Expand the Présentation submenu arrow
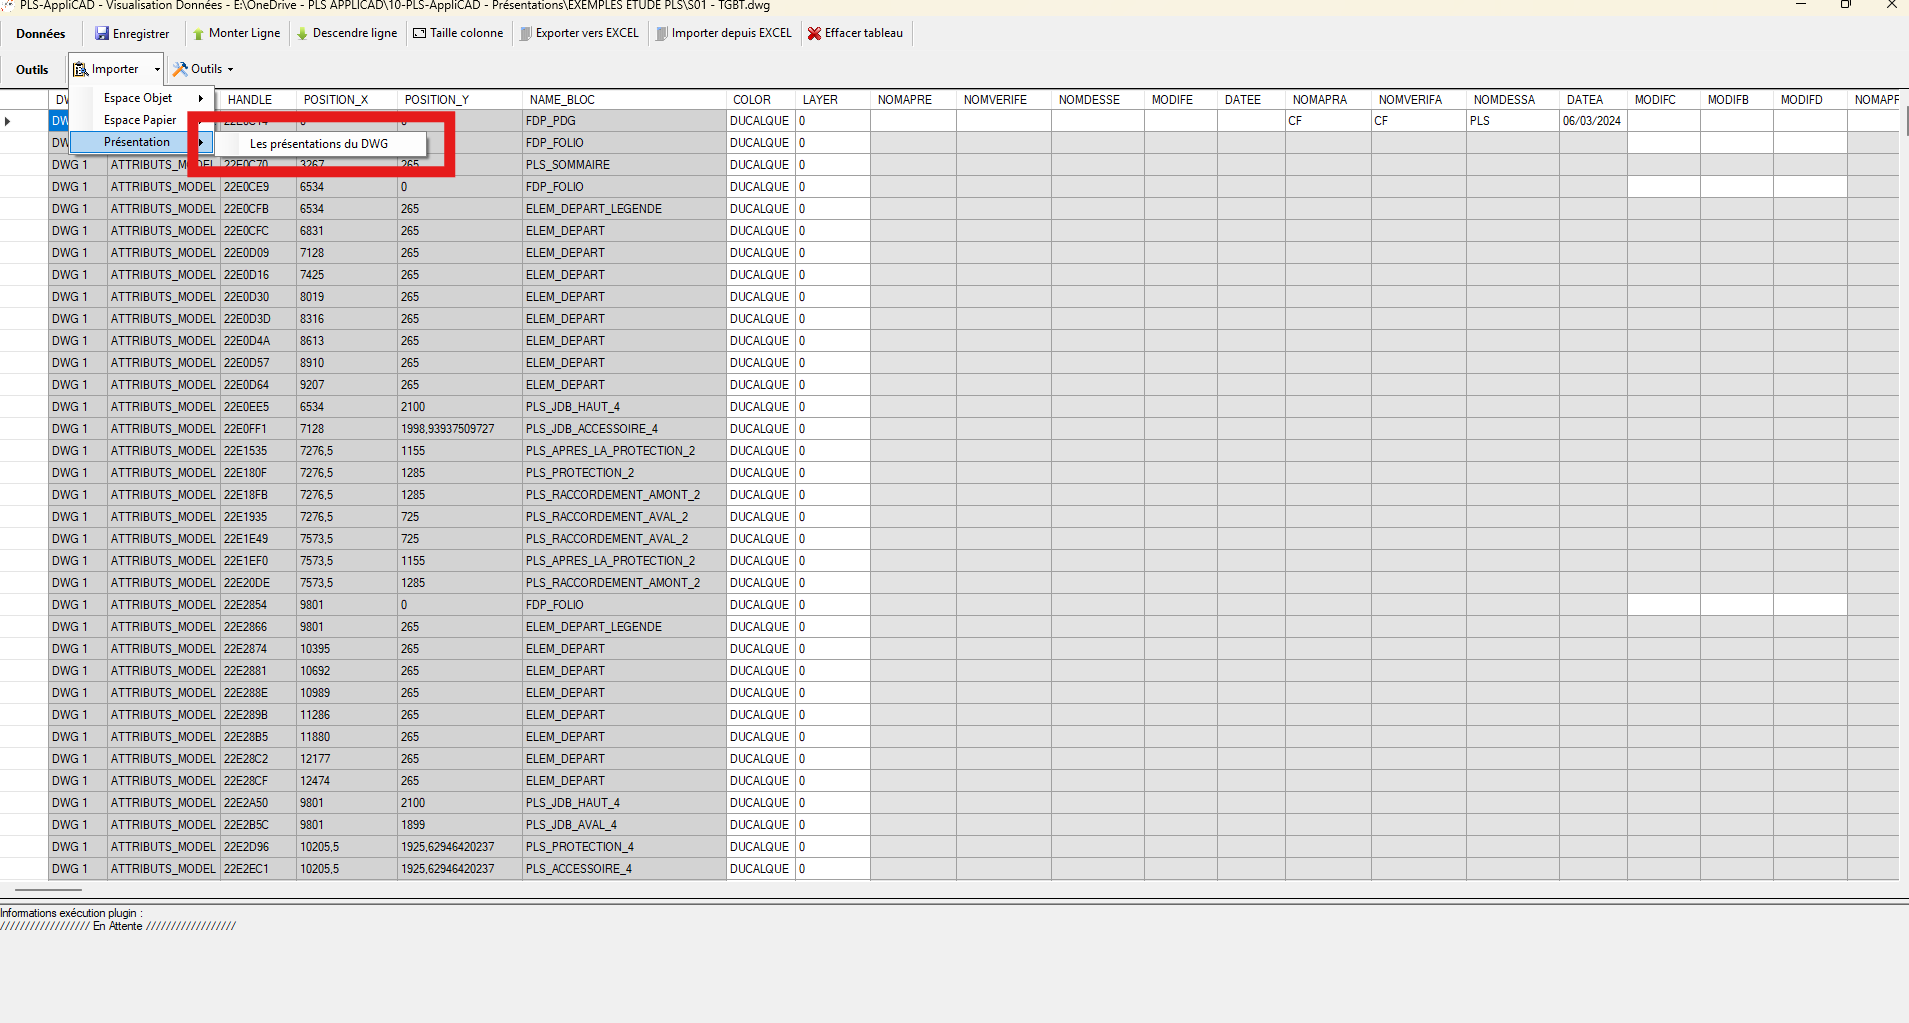1909x1023 pixels. coord(201,142)
